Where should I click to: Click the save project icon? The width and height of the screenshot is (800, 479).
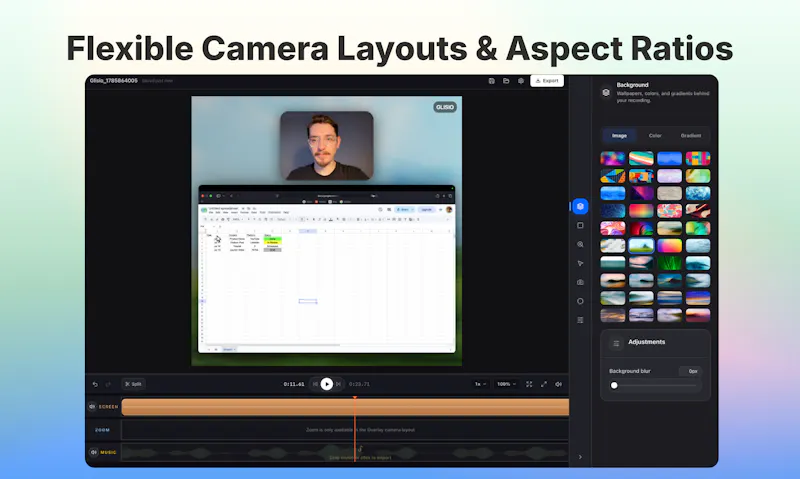pyautogui.click(x=491, y=81)
